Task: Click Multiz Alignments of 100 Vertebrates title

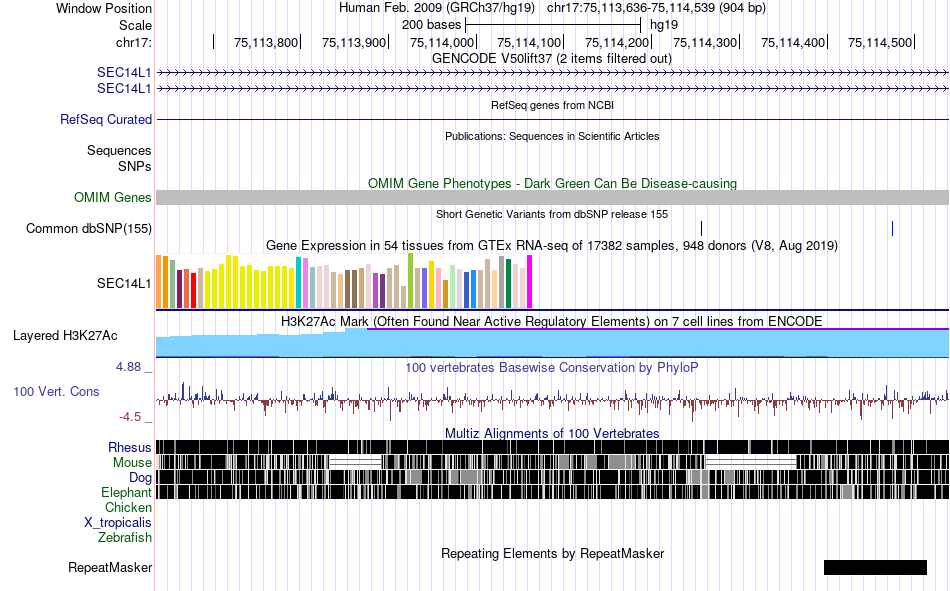Action: point(552,433)
